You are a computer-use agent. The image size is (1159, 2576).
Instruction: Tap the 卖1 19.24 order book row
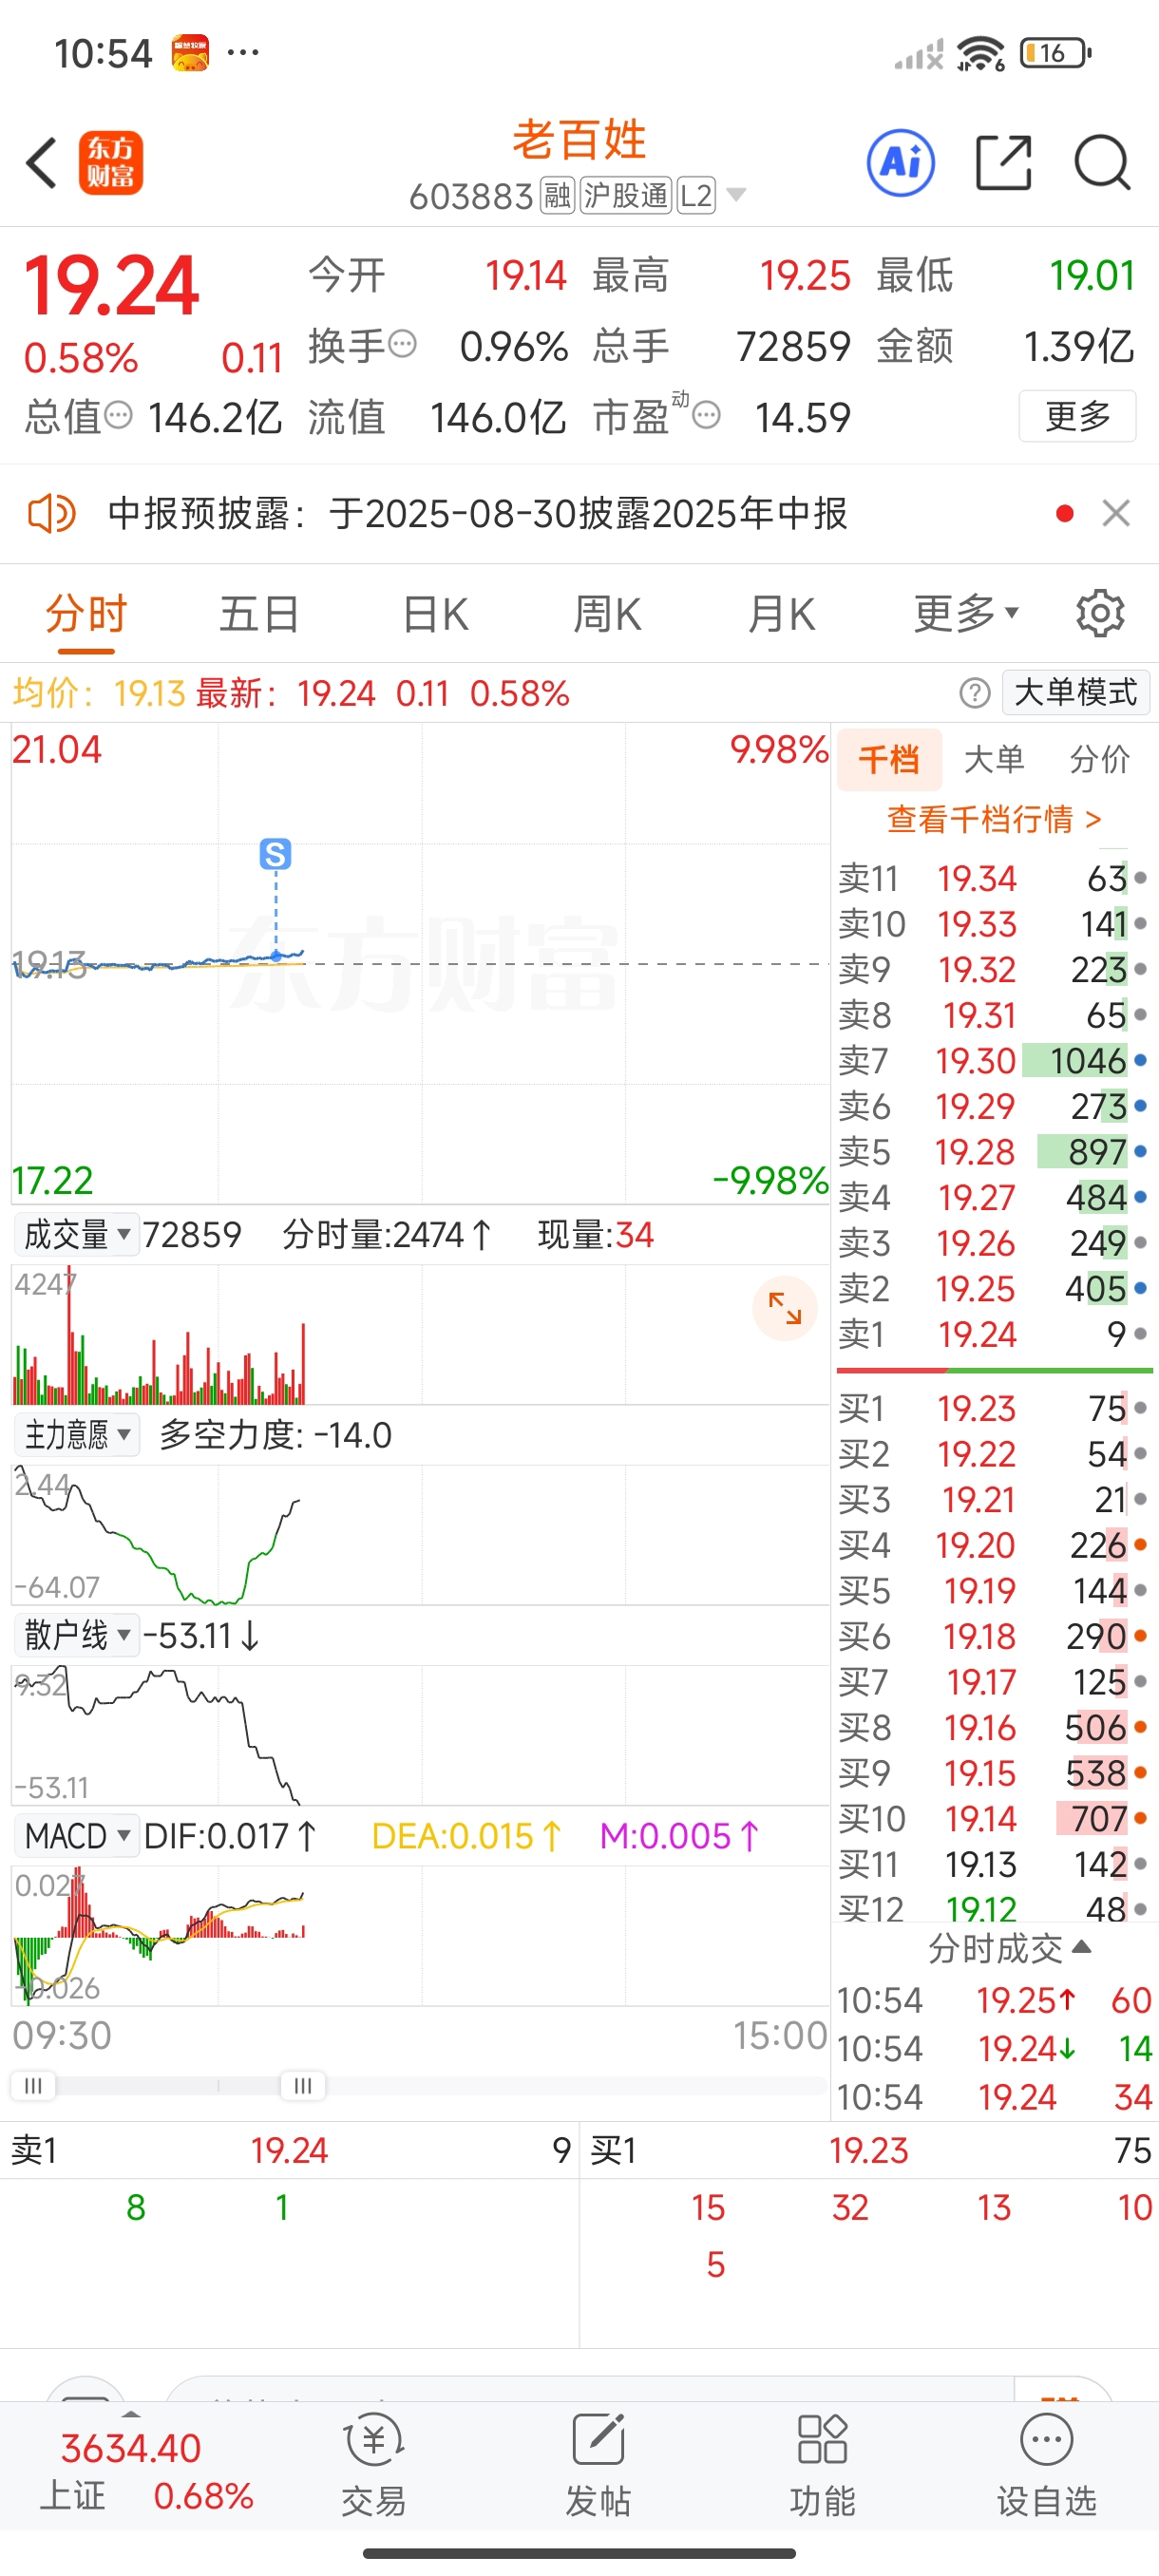click(x=993, y=1334)
